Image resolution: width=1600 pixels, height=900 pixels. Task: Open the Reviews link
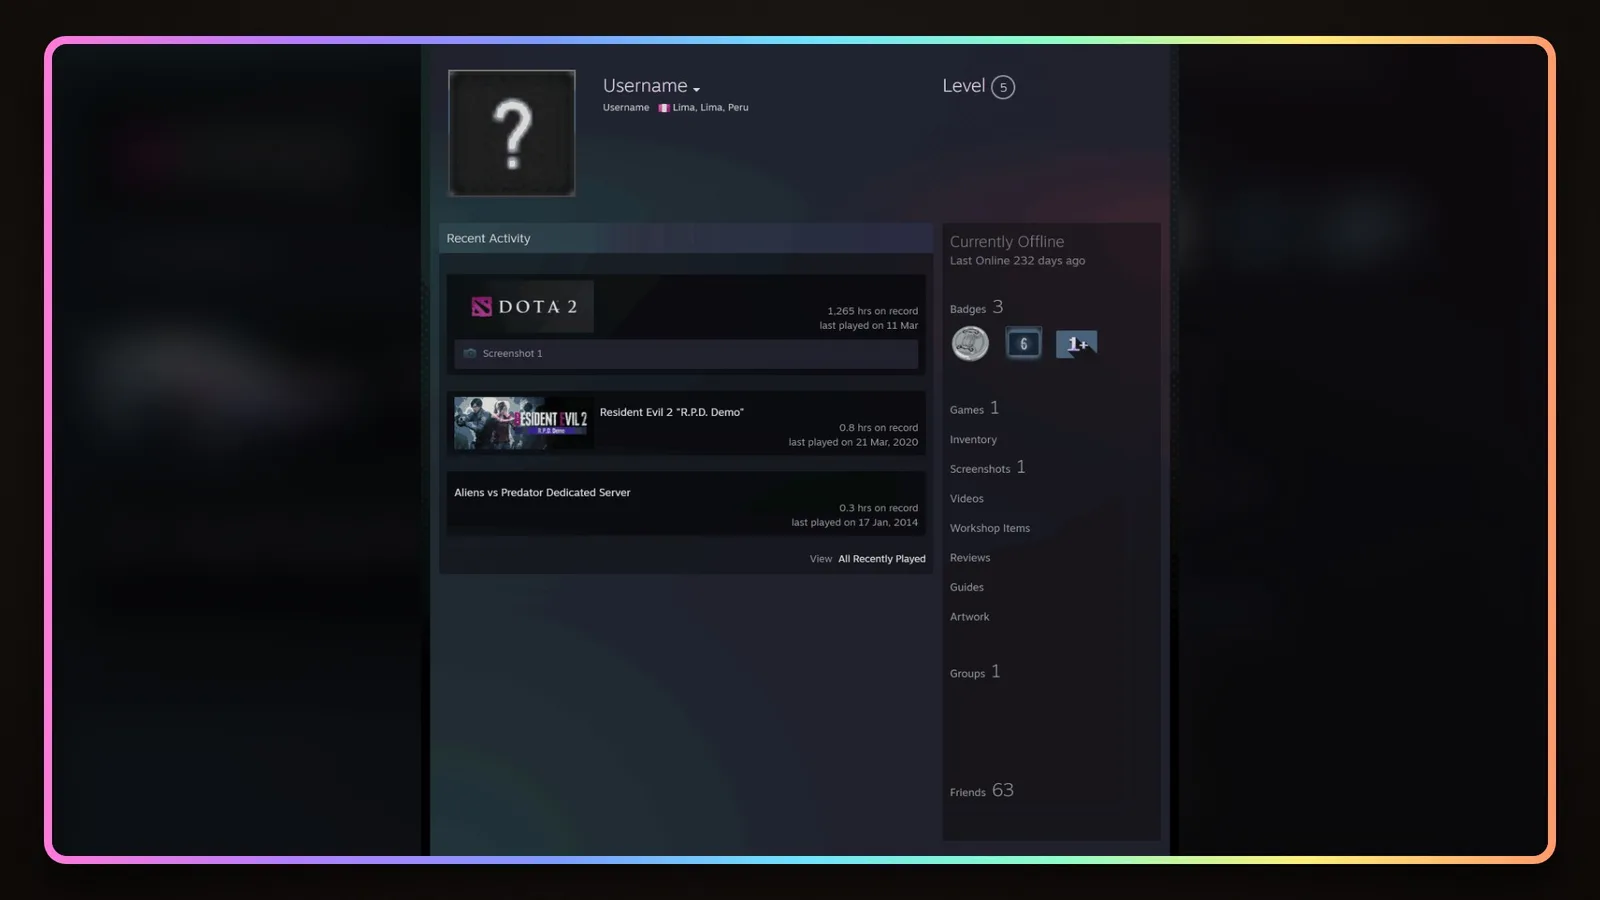click(970, 558)
